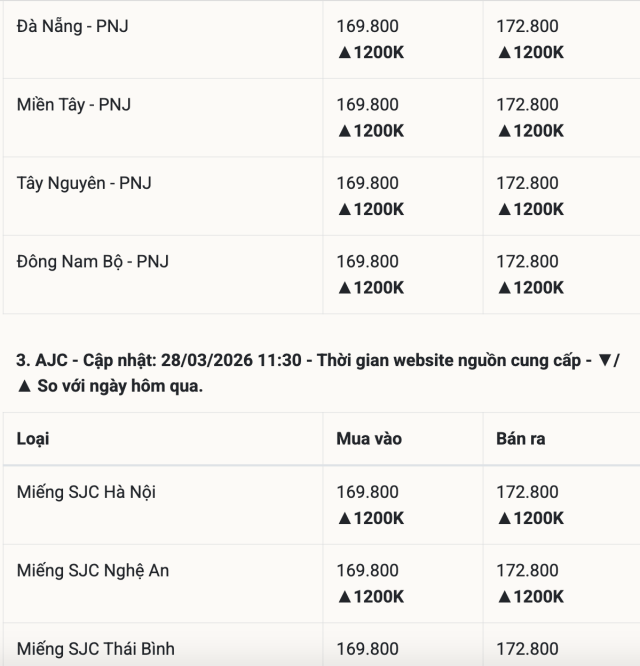The height and width of the screenshot is (666, 640).
Task: Click the "Mua vào" column header in AJC table
Action: coord(369,439)
